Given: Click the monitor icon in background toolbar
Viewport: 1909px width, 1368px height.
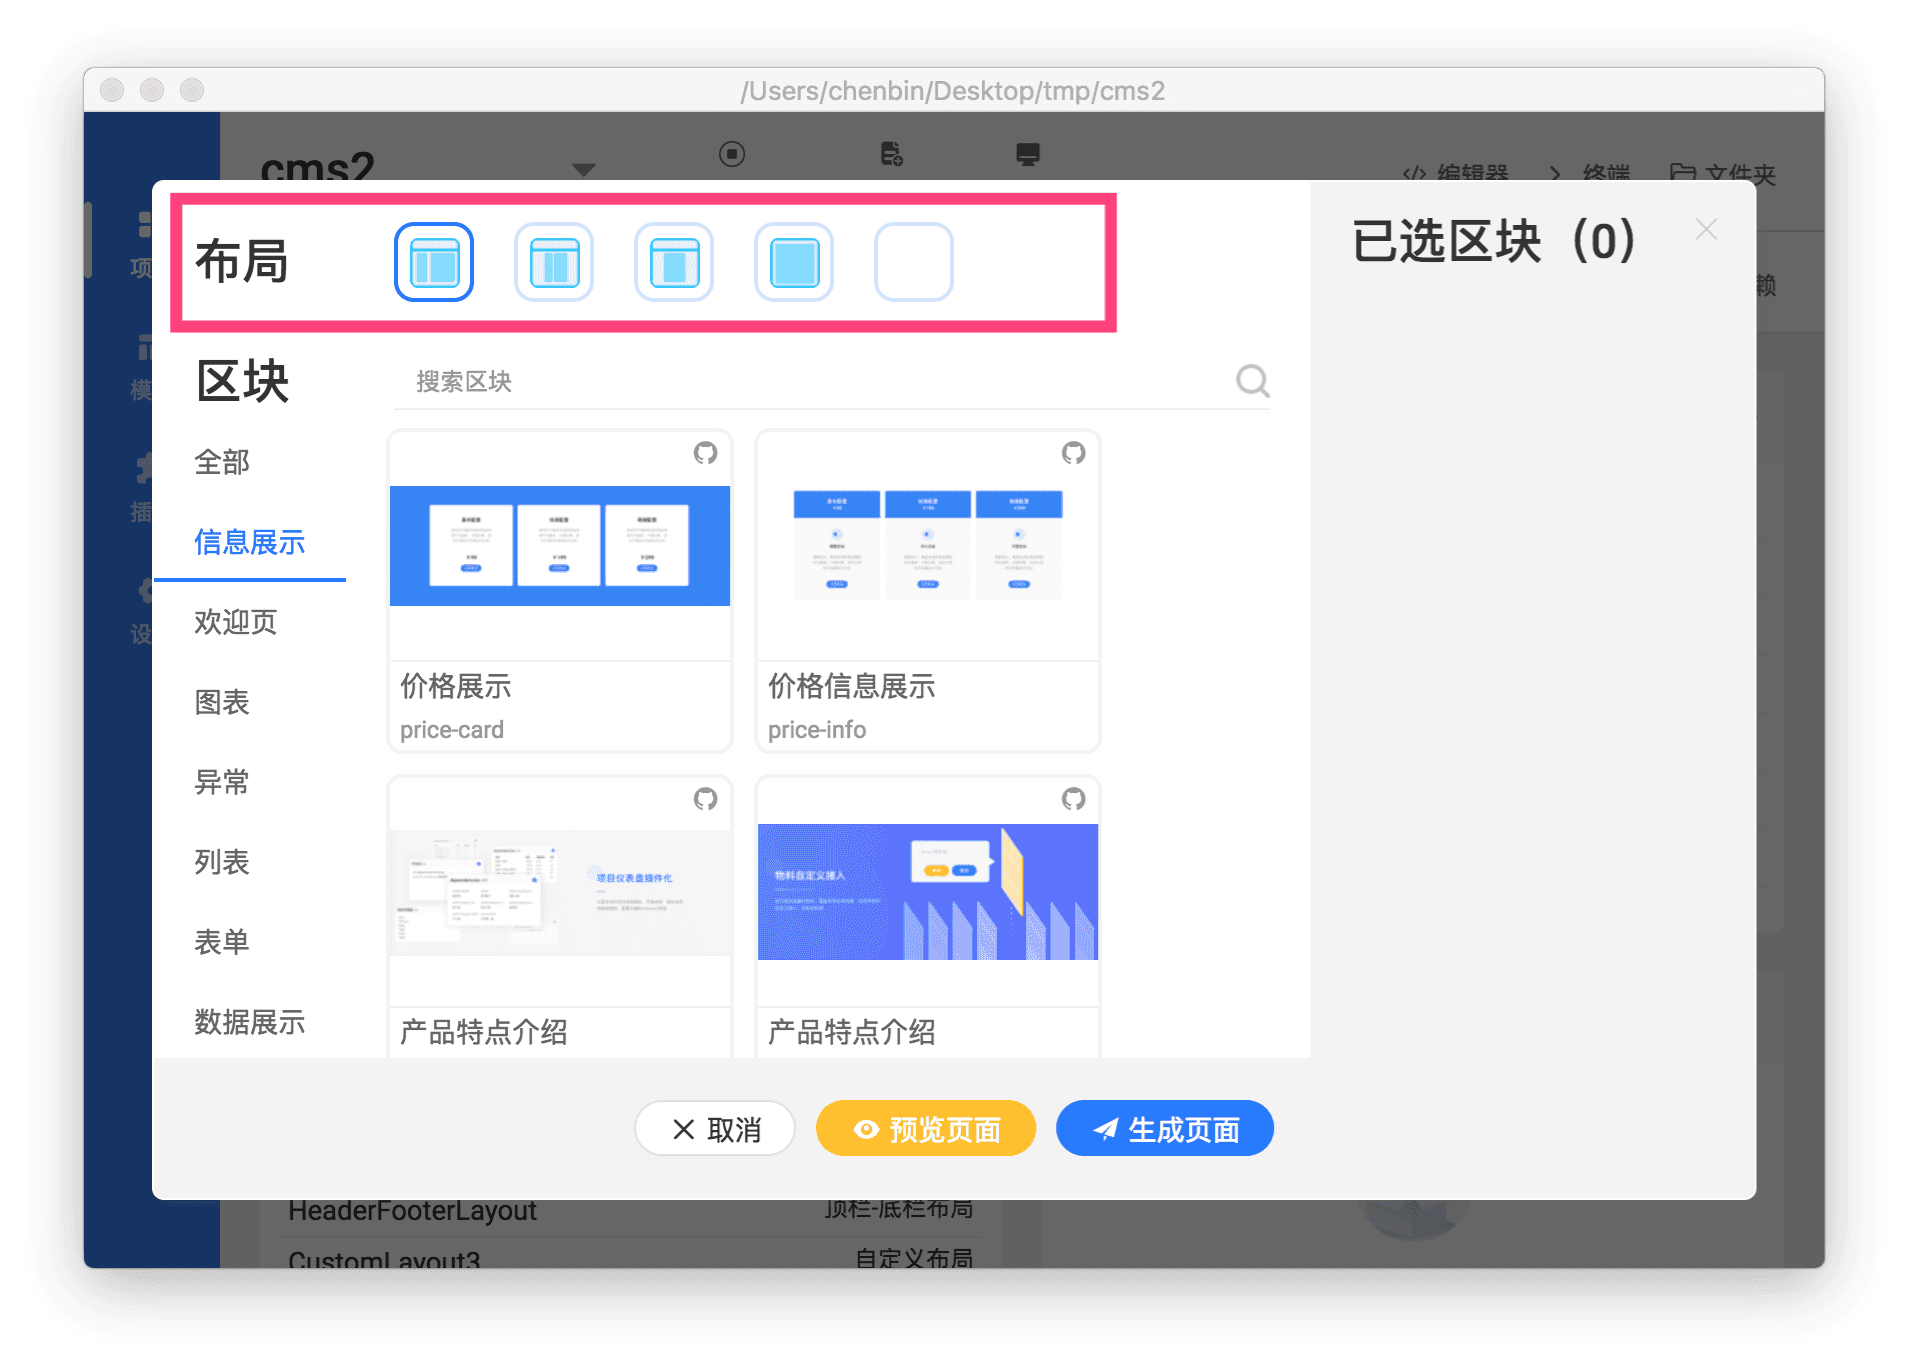Looking at the screenshot, I should click(x=1028, y=154).
